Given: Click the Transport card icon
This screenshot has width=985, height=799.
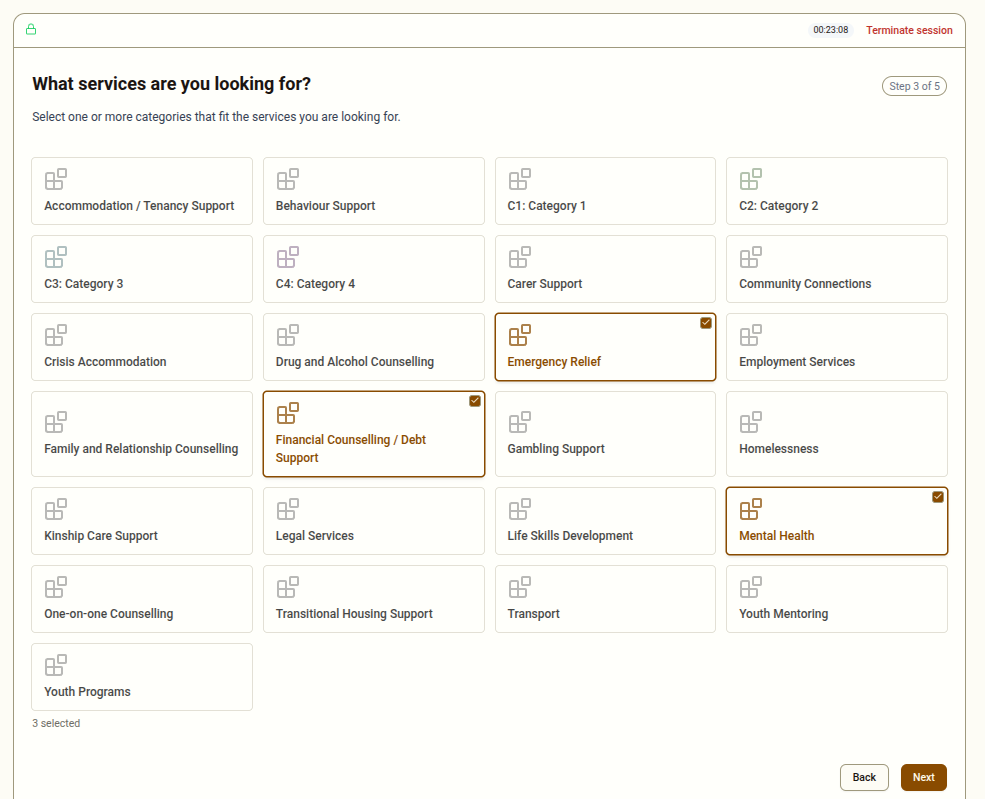Looking at the screenshot, I should pyautogui.click(x=519, y=586).
